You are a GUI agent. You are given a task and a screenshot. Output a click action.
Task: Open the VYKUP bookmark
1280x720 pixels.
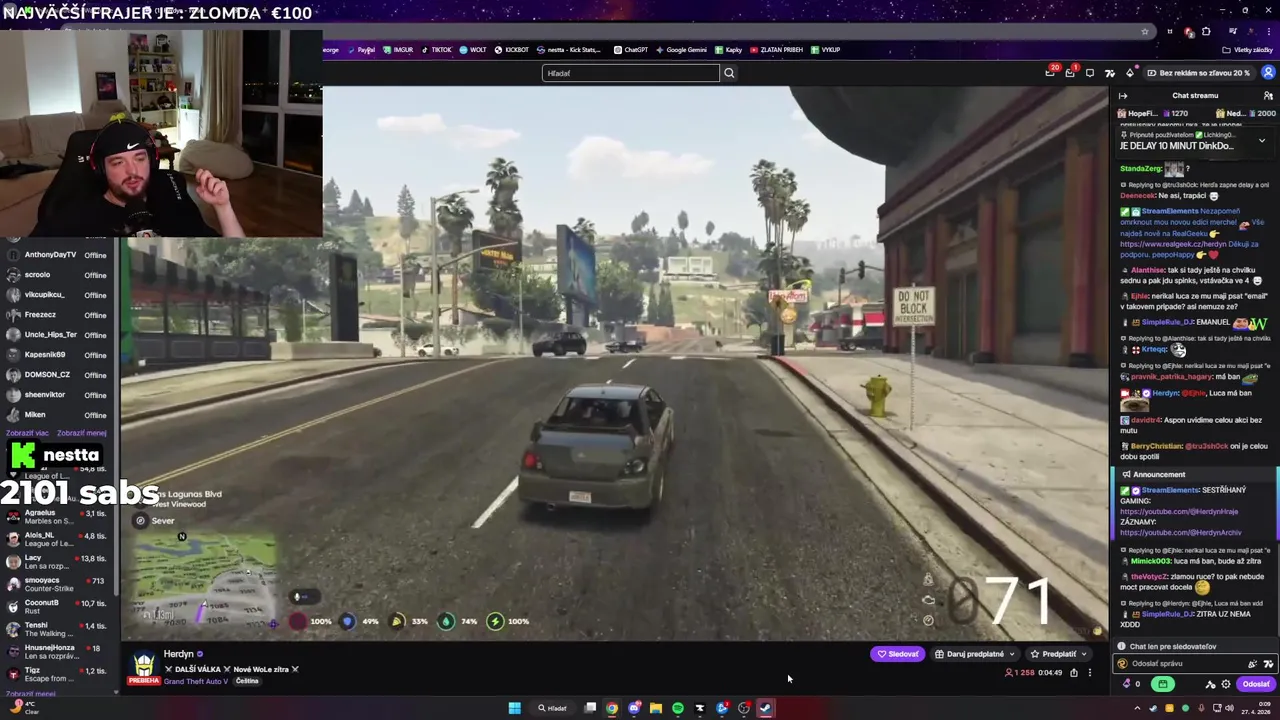coord(826,50)
